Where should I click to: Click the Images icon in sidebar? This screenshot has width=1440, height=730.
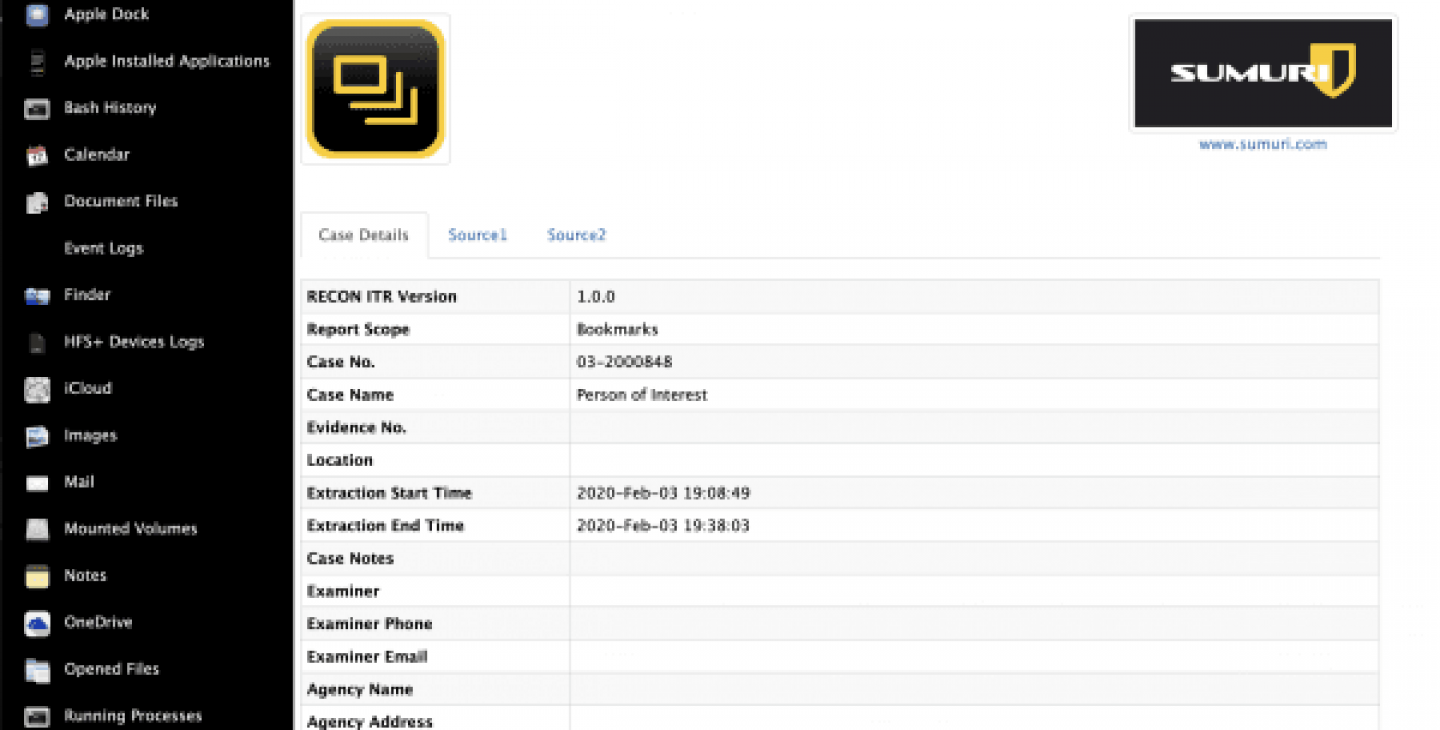pyautogui.click(x=37, y=436)
